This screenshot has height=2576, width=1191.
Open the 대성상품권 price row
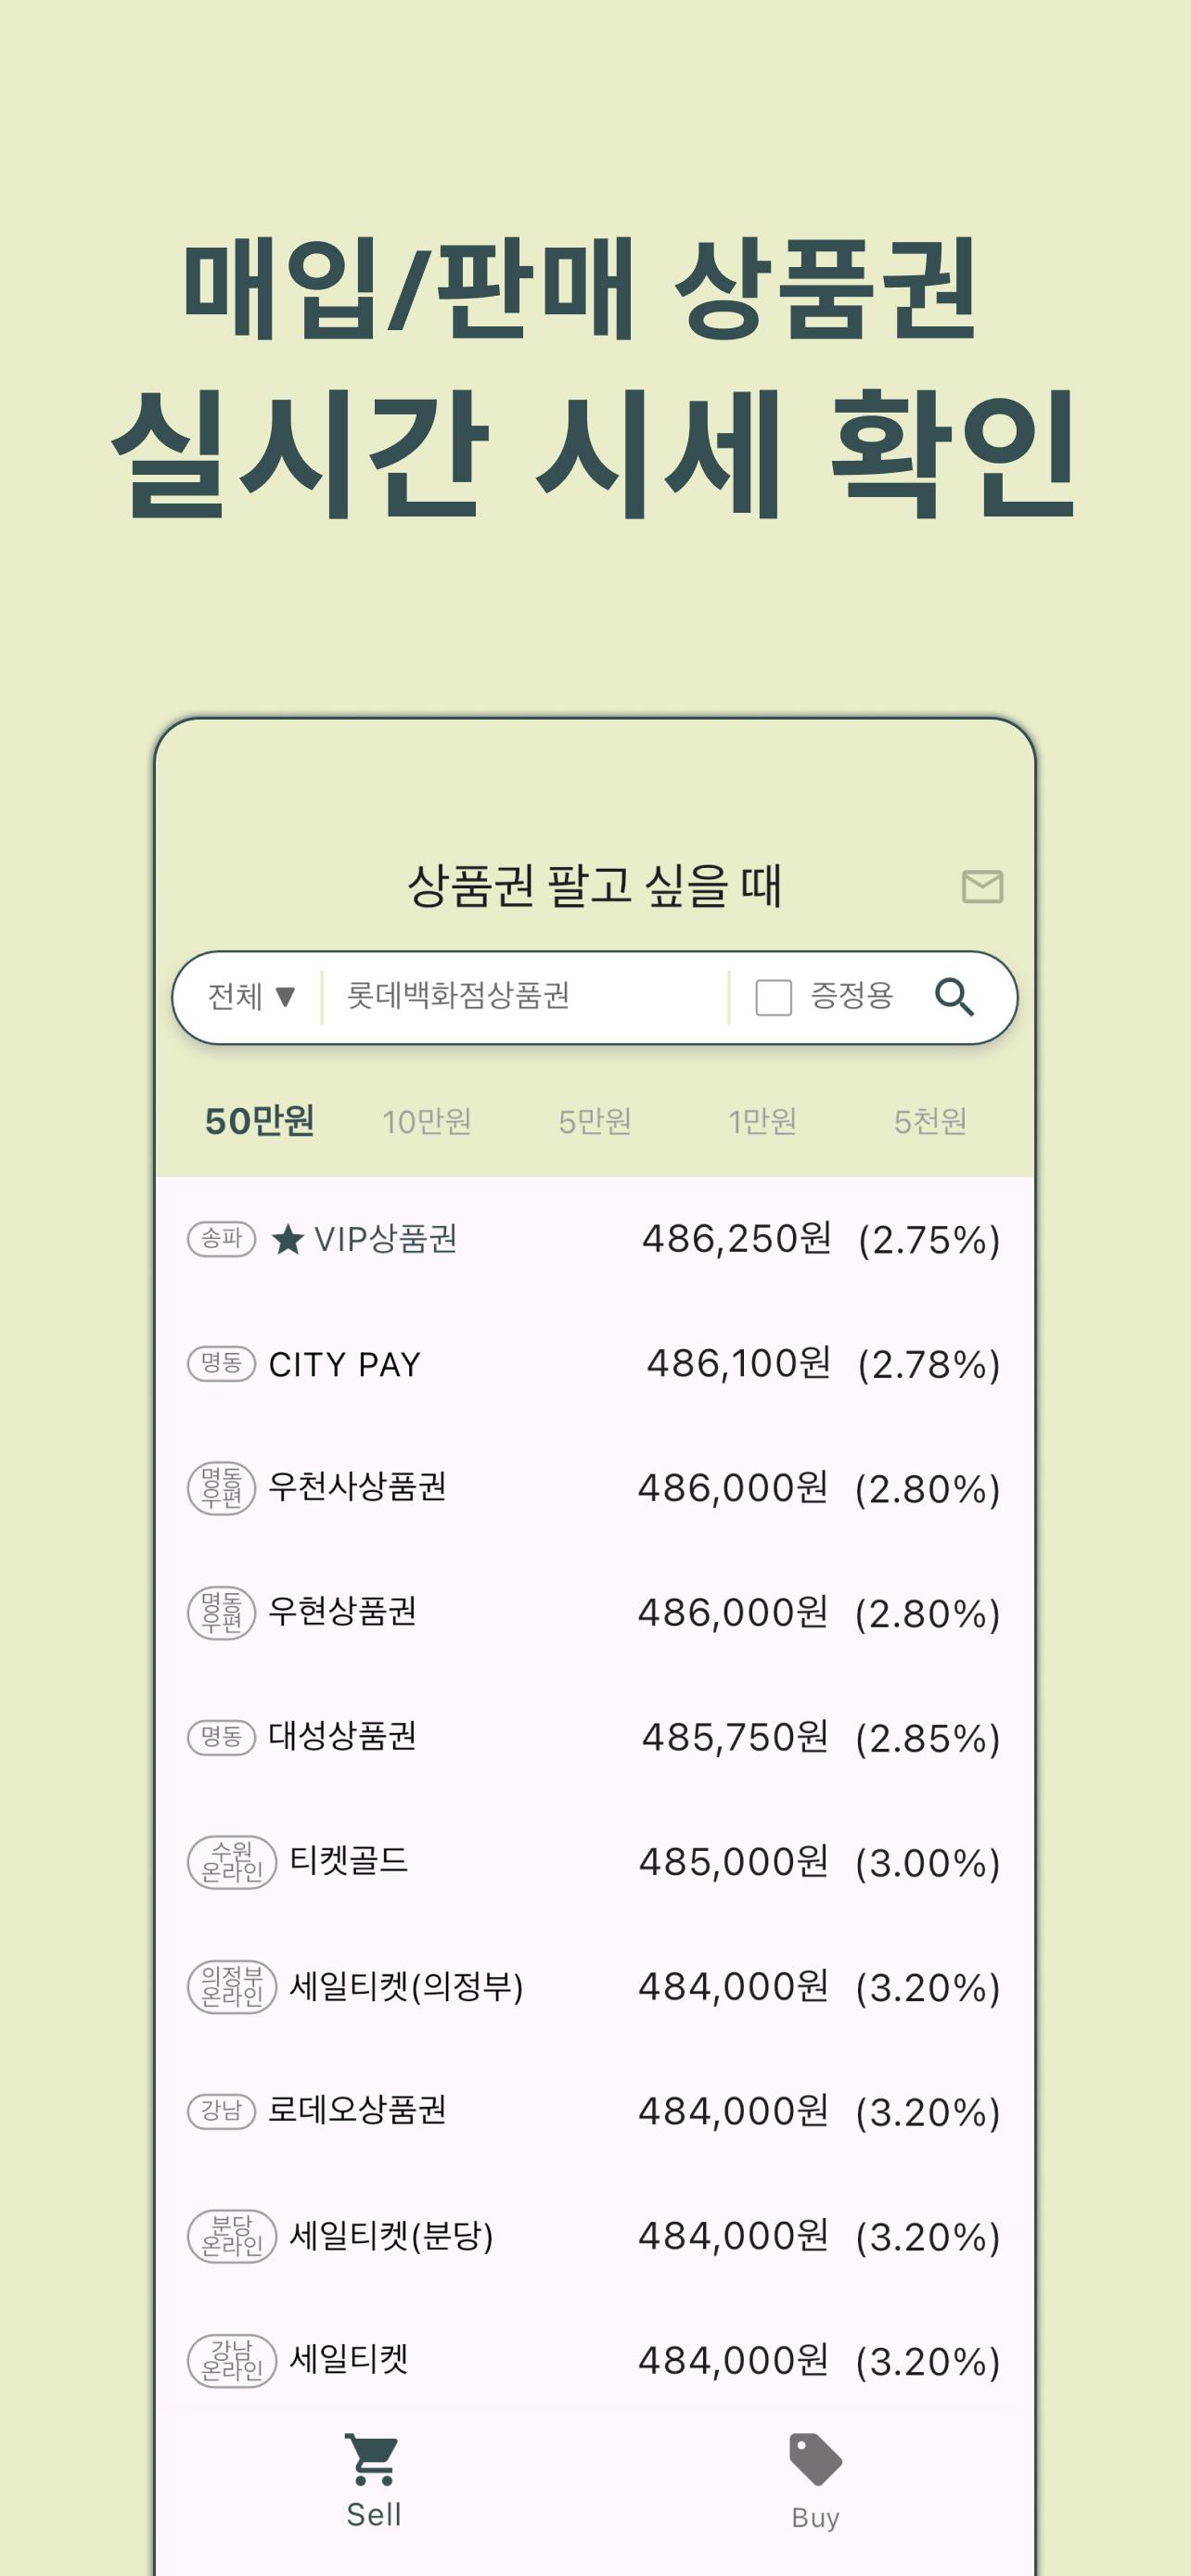tap(594, 1738)
